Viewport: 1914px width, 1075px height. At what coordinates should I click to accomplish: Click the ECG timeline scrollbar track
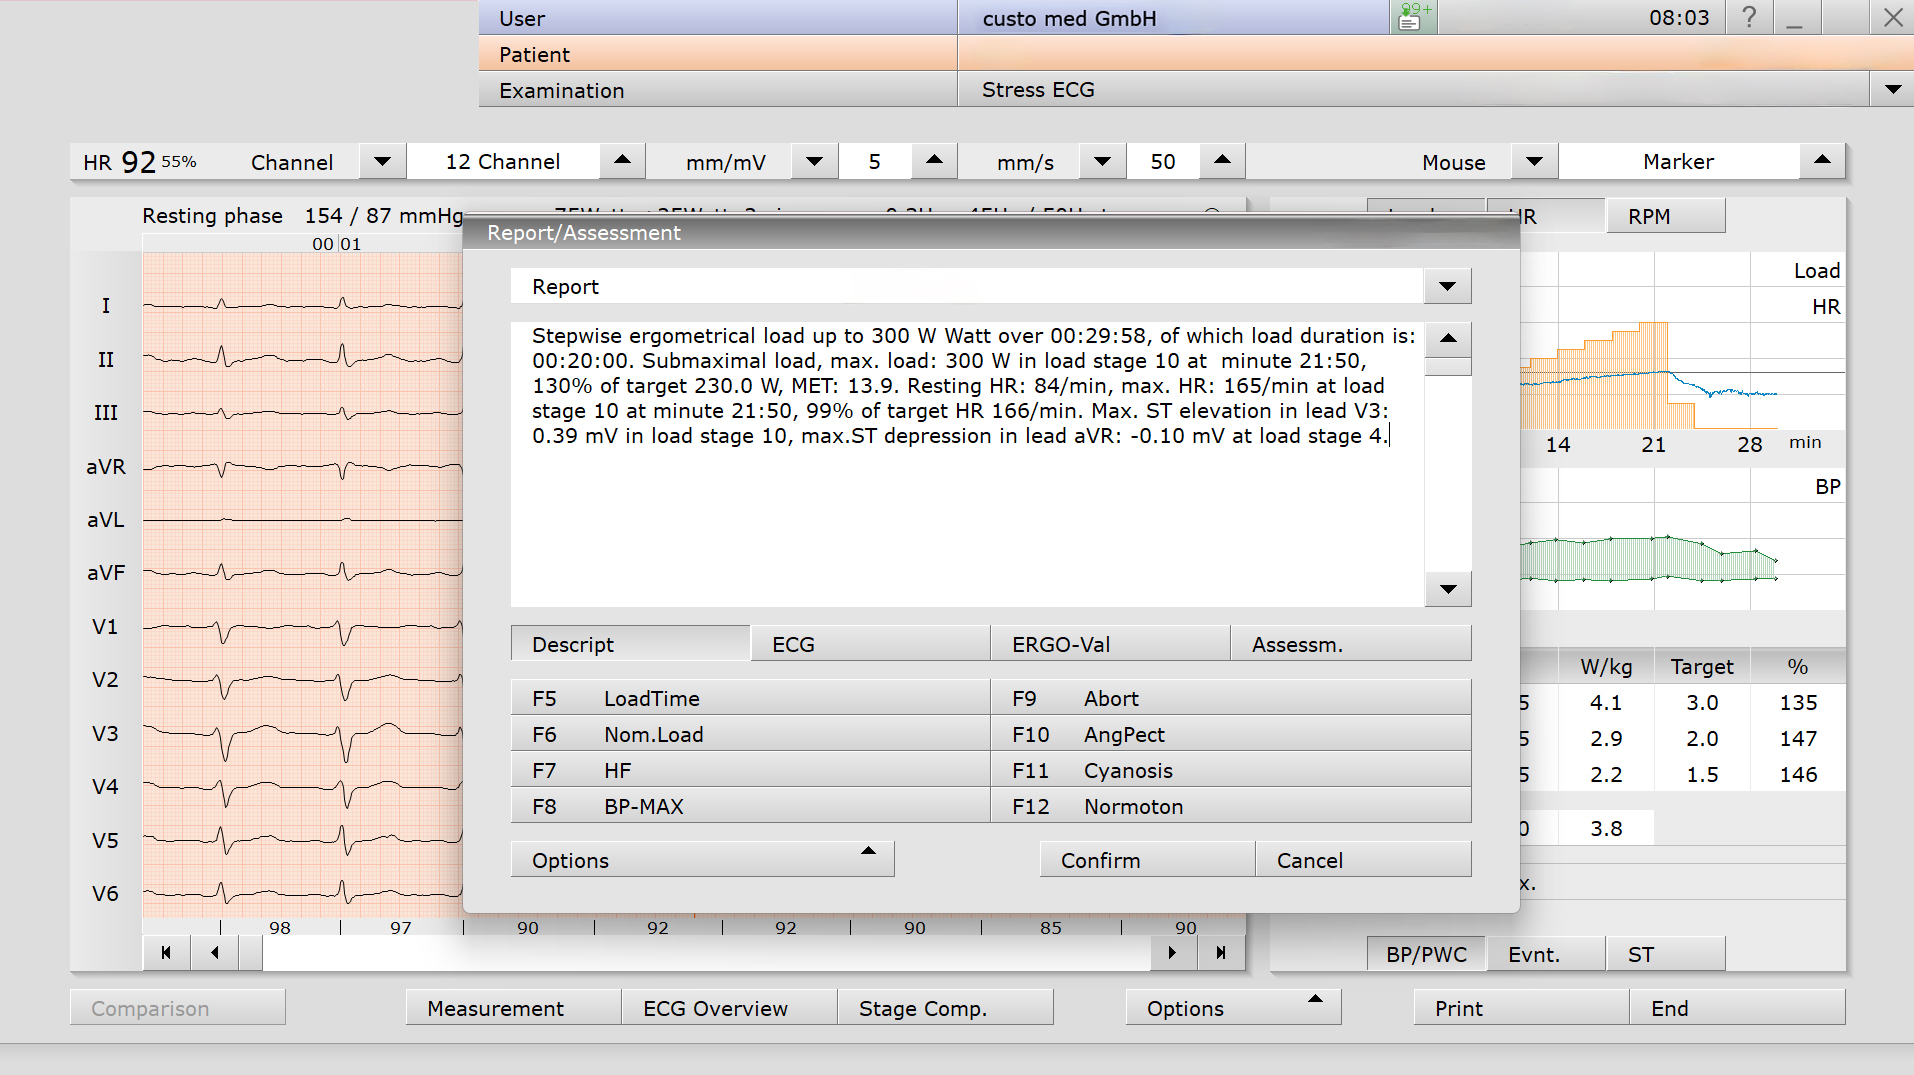706,953
